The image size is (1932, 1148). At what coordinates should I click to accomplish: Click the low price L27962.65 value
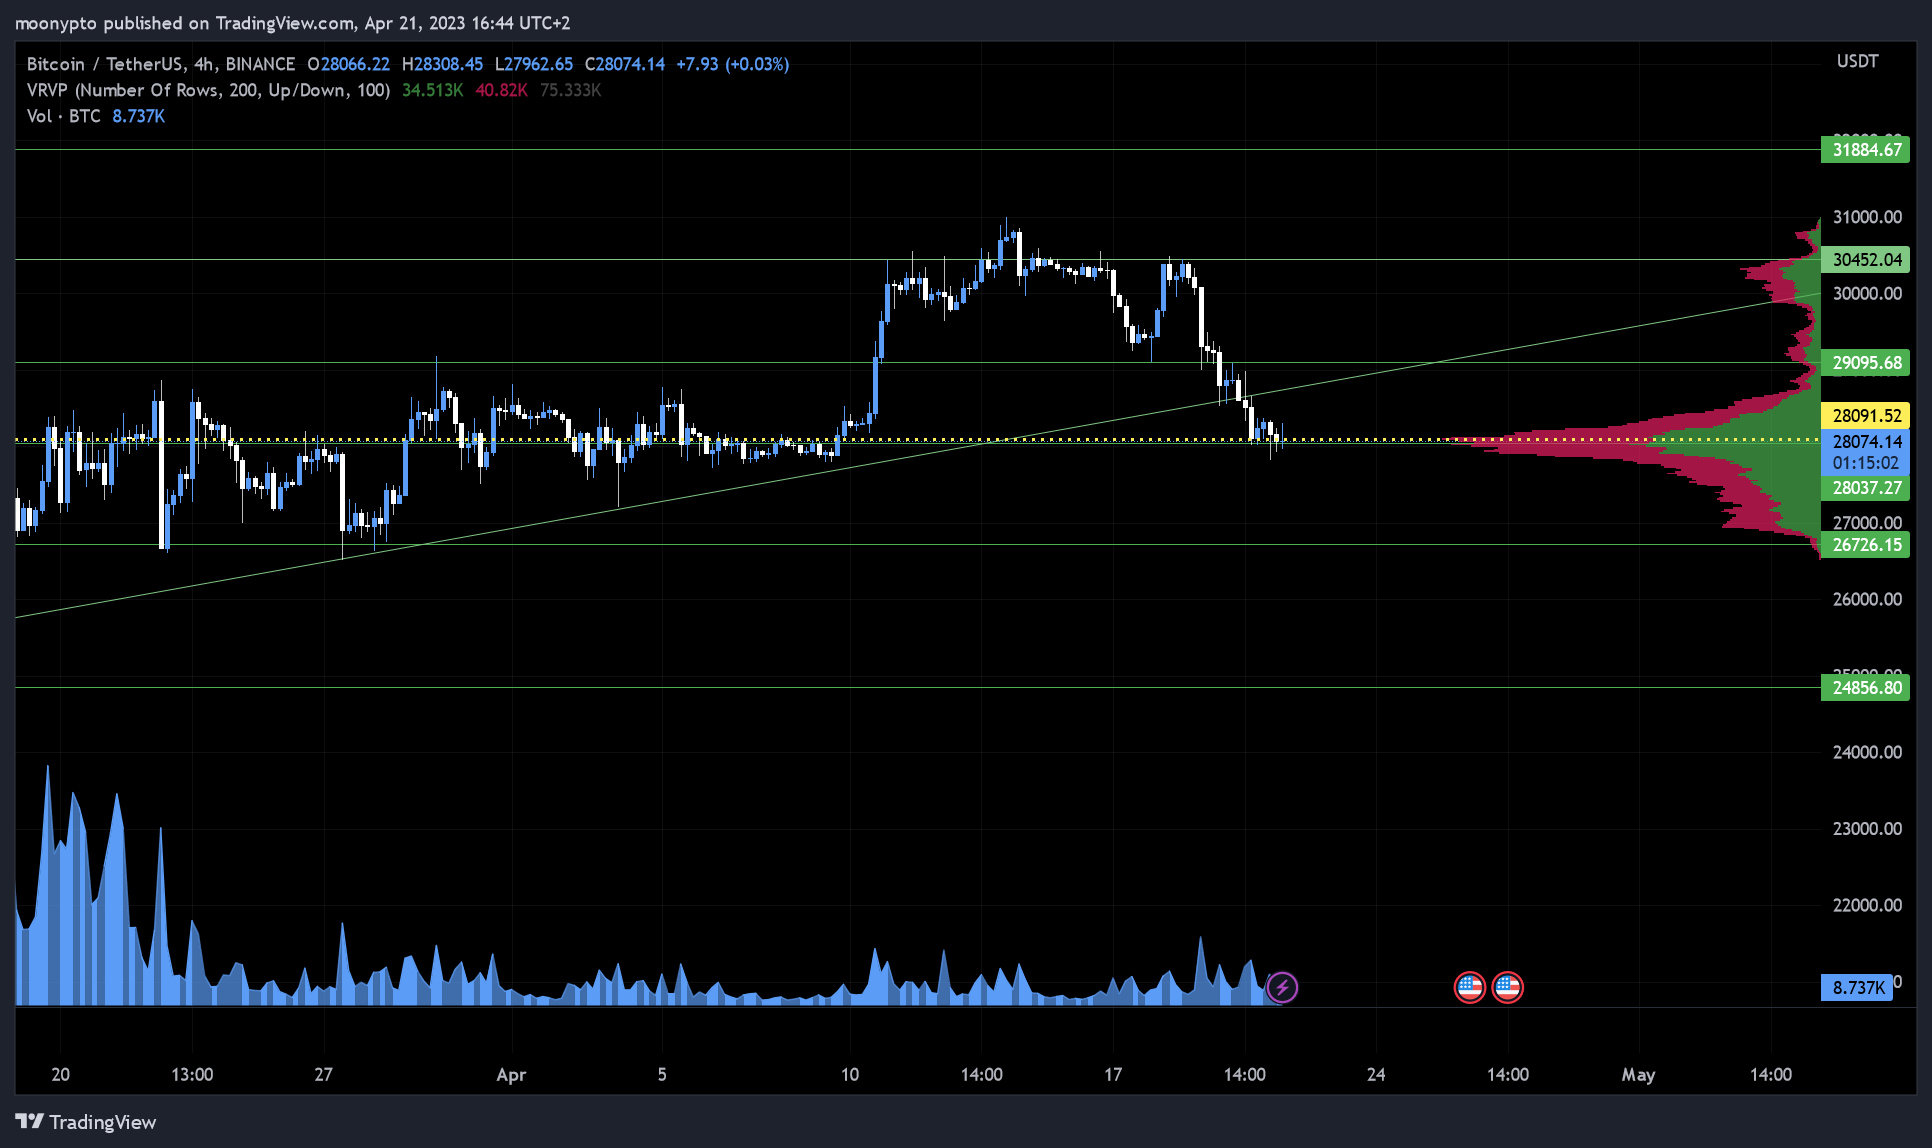tap(534, 64)
